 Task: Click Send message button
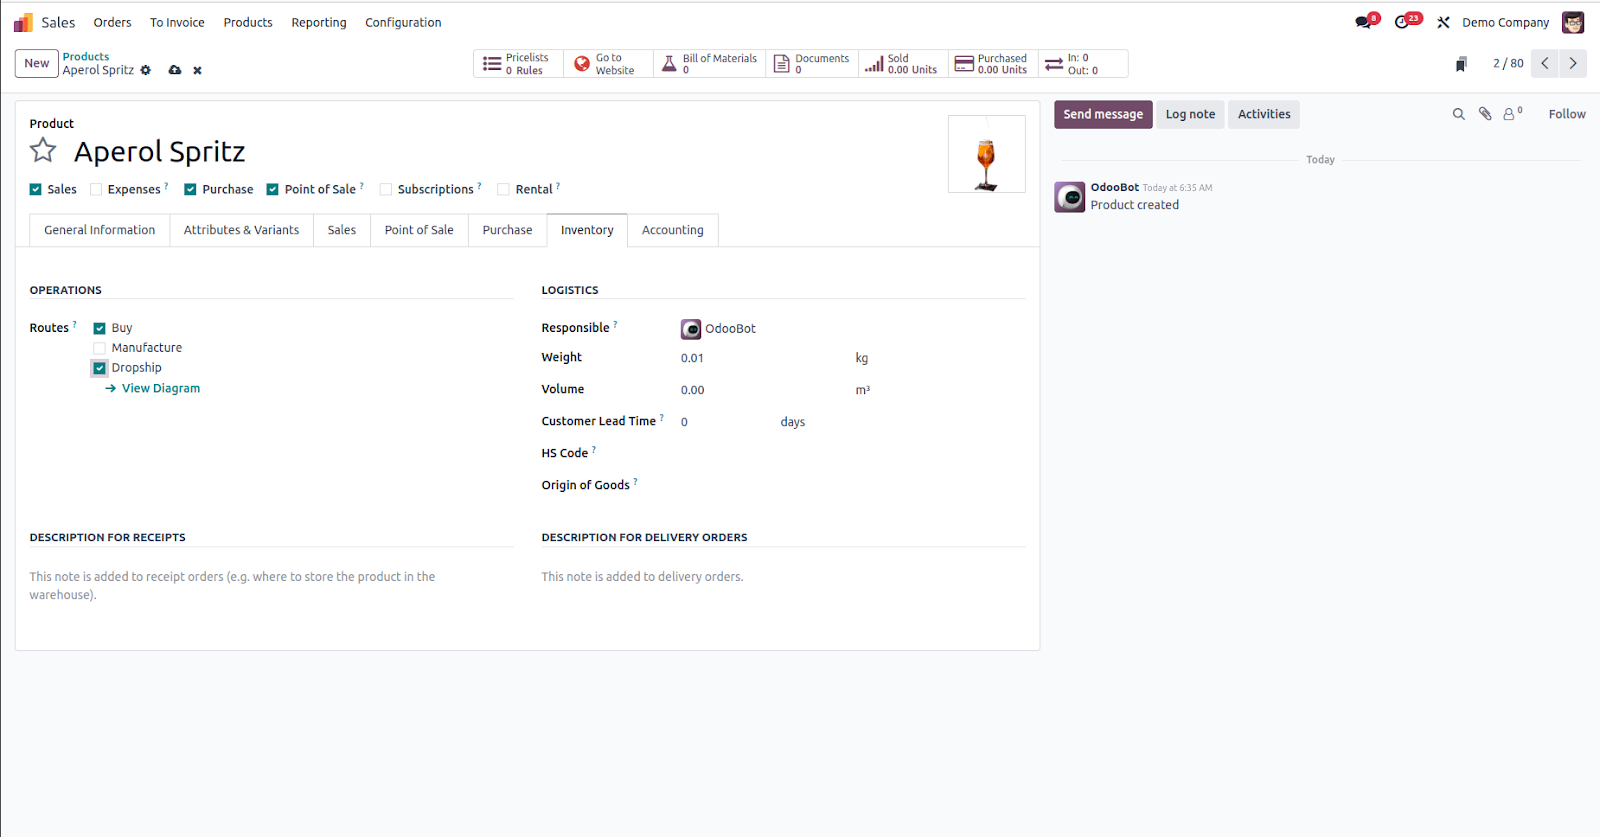click(x=1103, y=114)
